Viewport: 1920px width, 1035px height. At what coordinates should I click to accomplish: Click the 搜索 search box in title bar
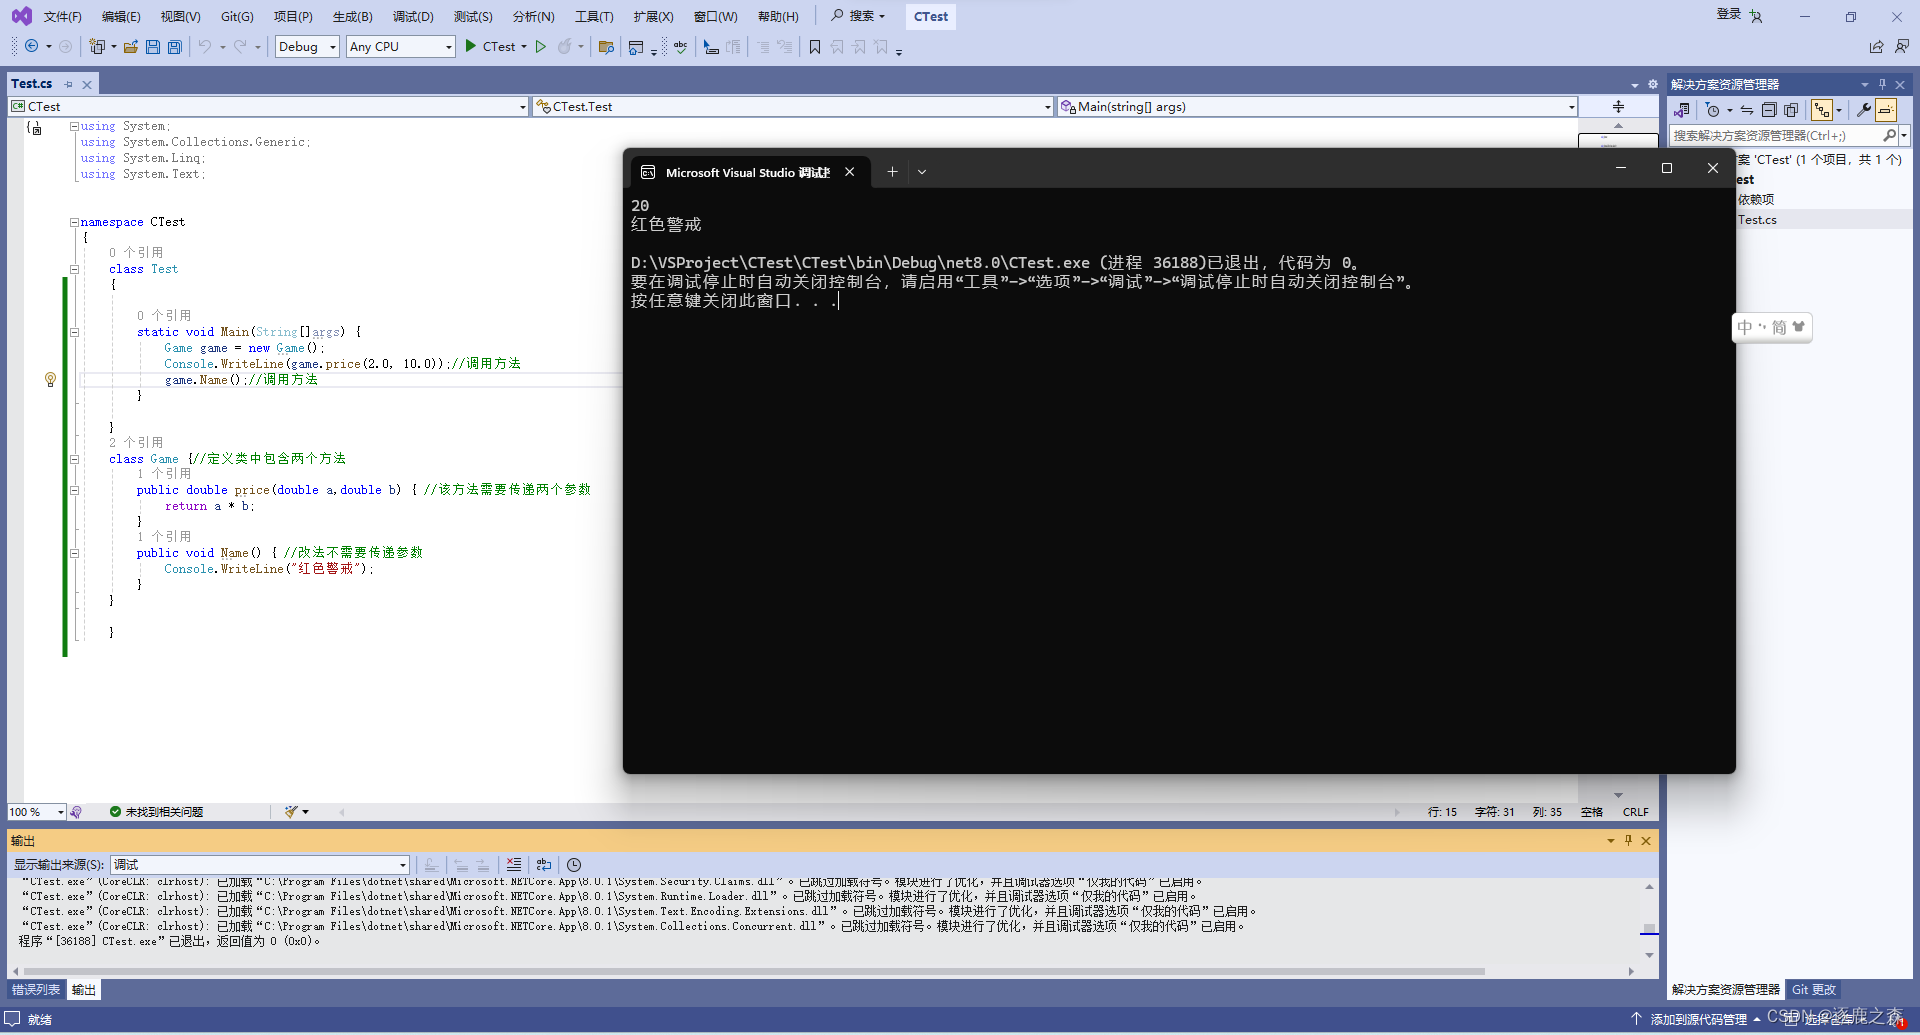point(858,16)
